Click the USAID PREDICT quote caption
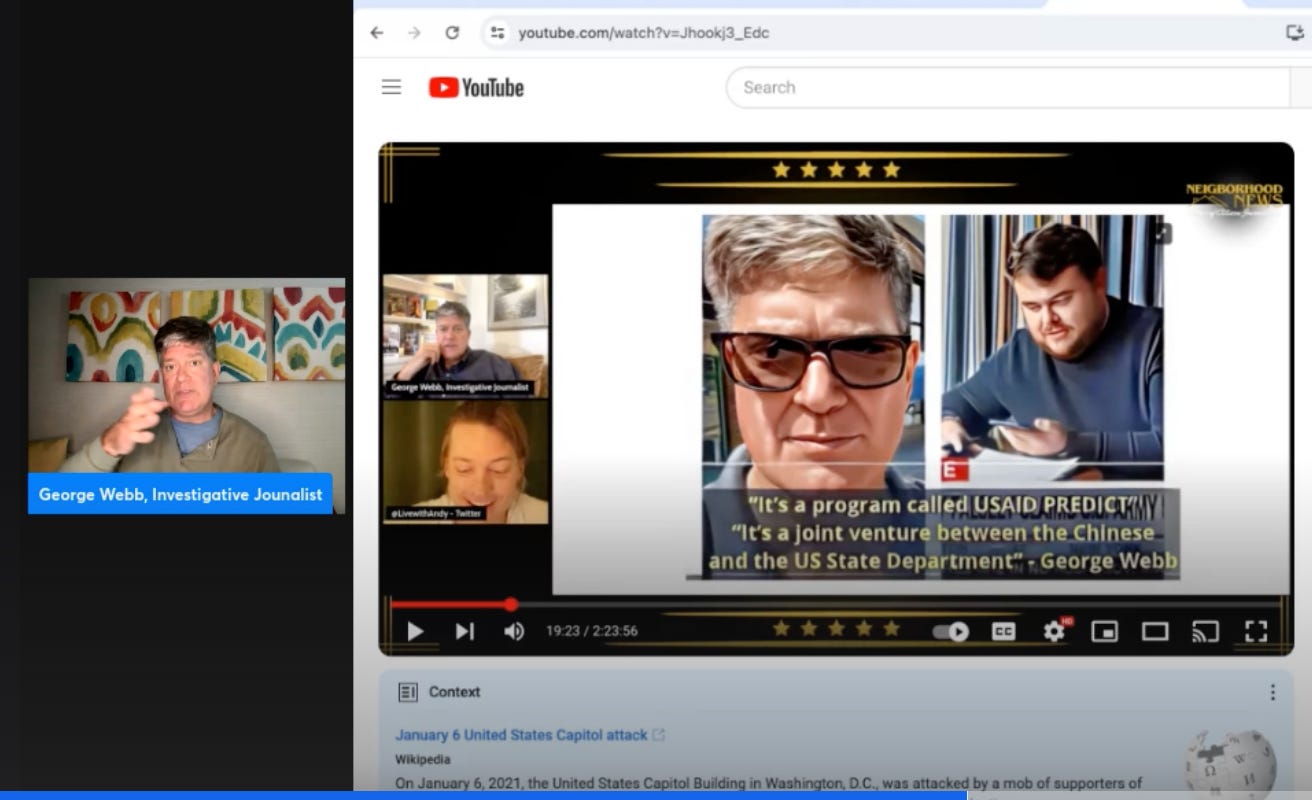The image size is (1312, 800). pyautogui.click(x=943, y=533)
